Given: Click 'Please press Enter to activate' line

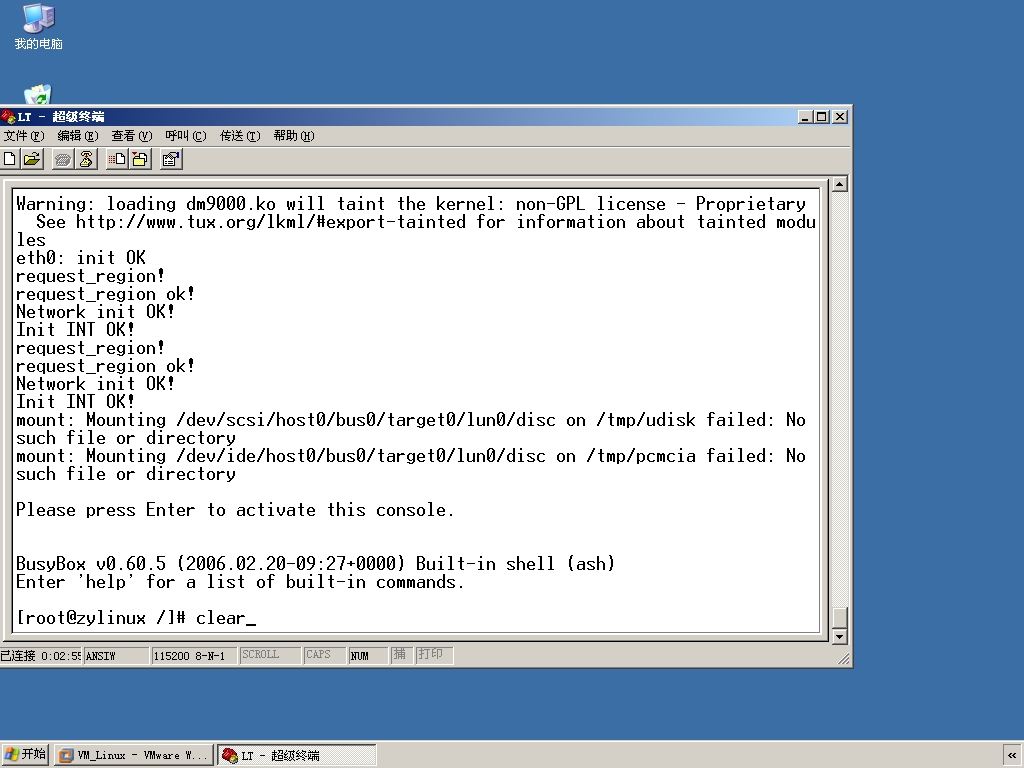Looking at the screenshot, I should (234, 510).
